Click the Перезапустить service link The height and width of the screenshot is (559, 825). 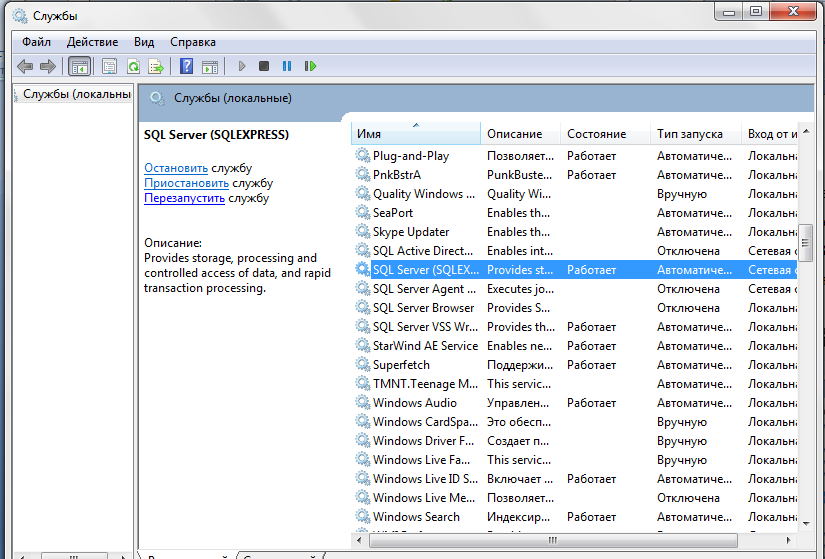(x=184, y=198)
